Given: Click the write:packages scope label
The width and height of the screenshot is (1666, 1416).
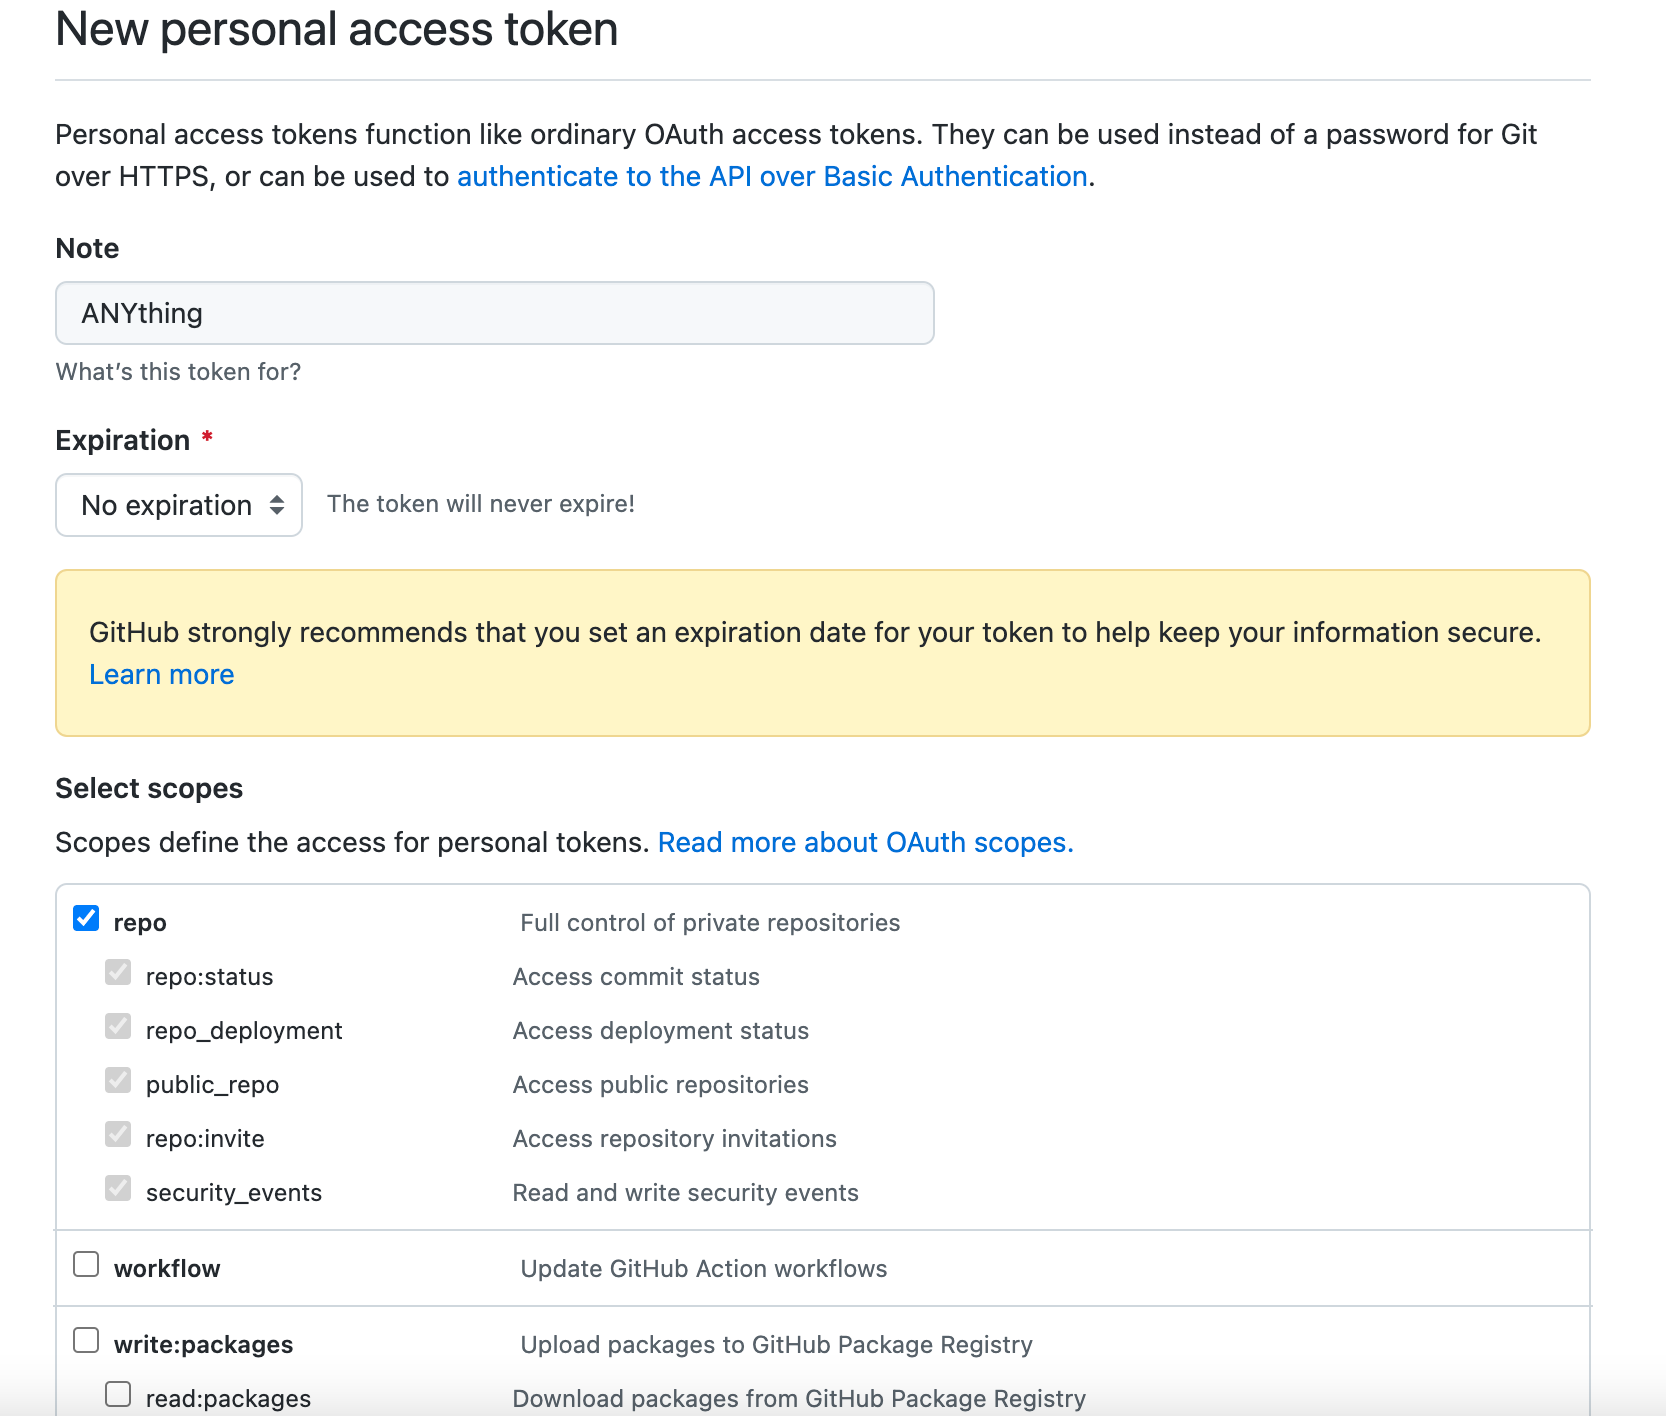Looking at the screenshot, I should click(204, 1344).
